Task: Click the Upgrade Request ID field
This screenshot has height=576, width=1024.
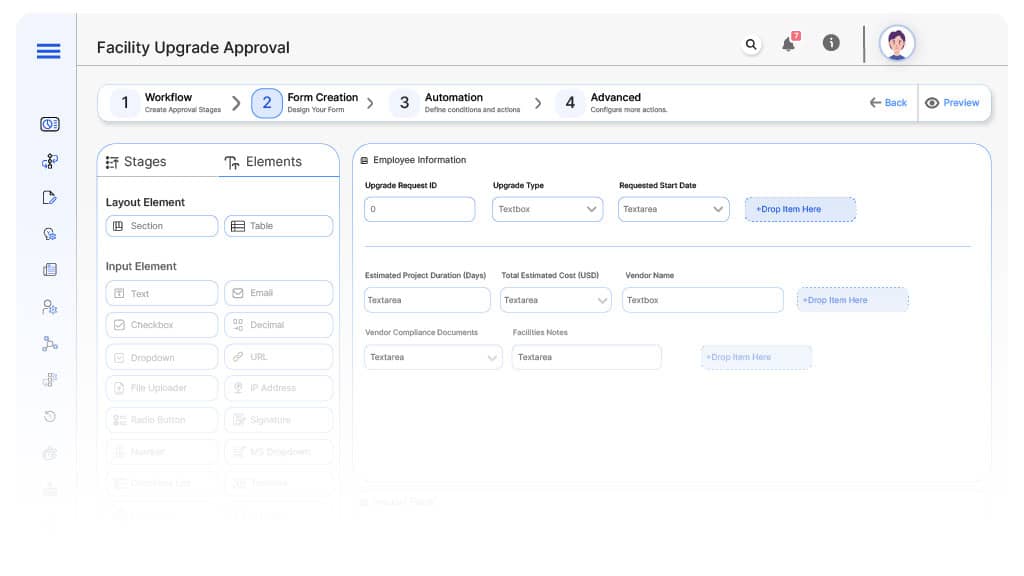Action: tap(419, 209)
